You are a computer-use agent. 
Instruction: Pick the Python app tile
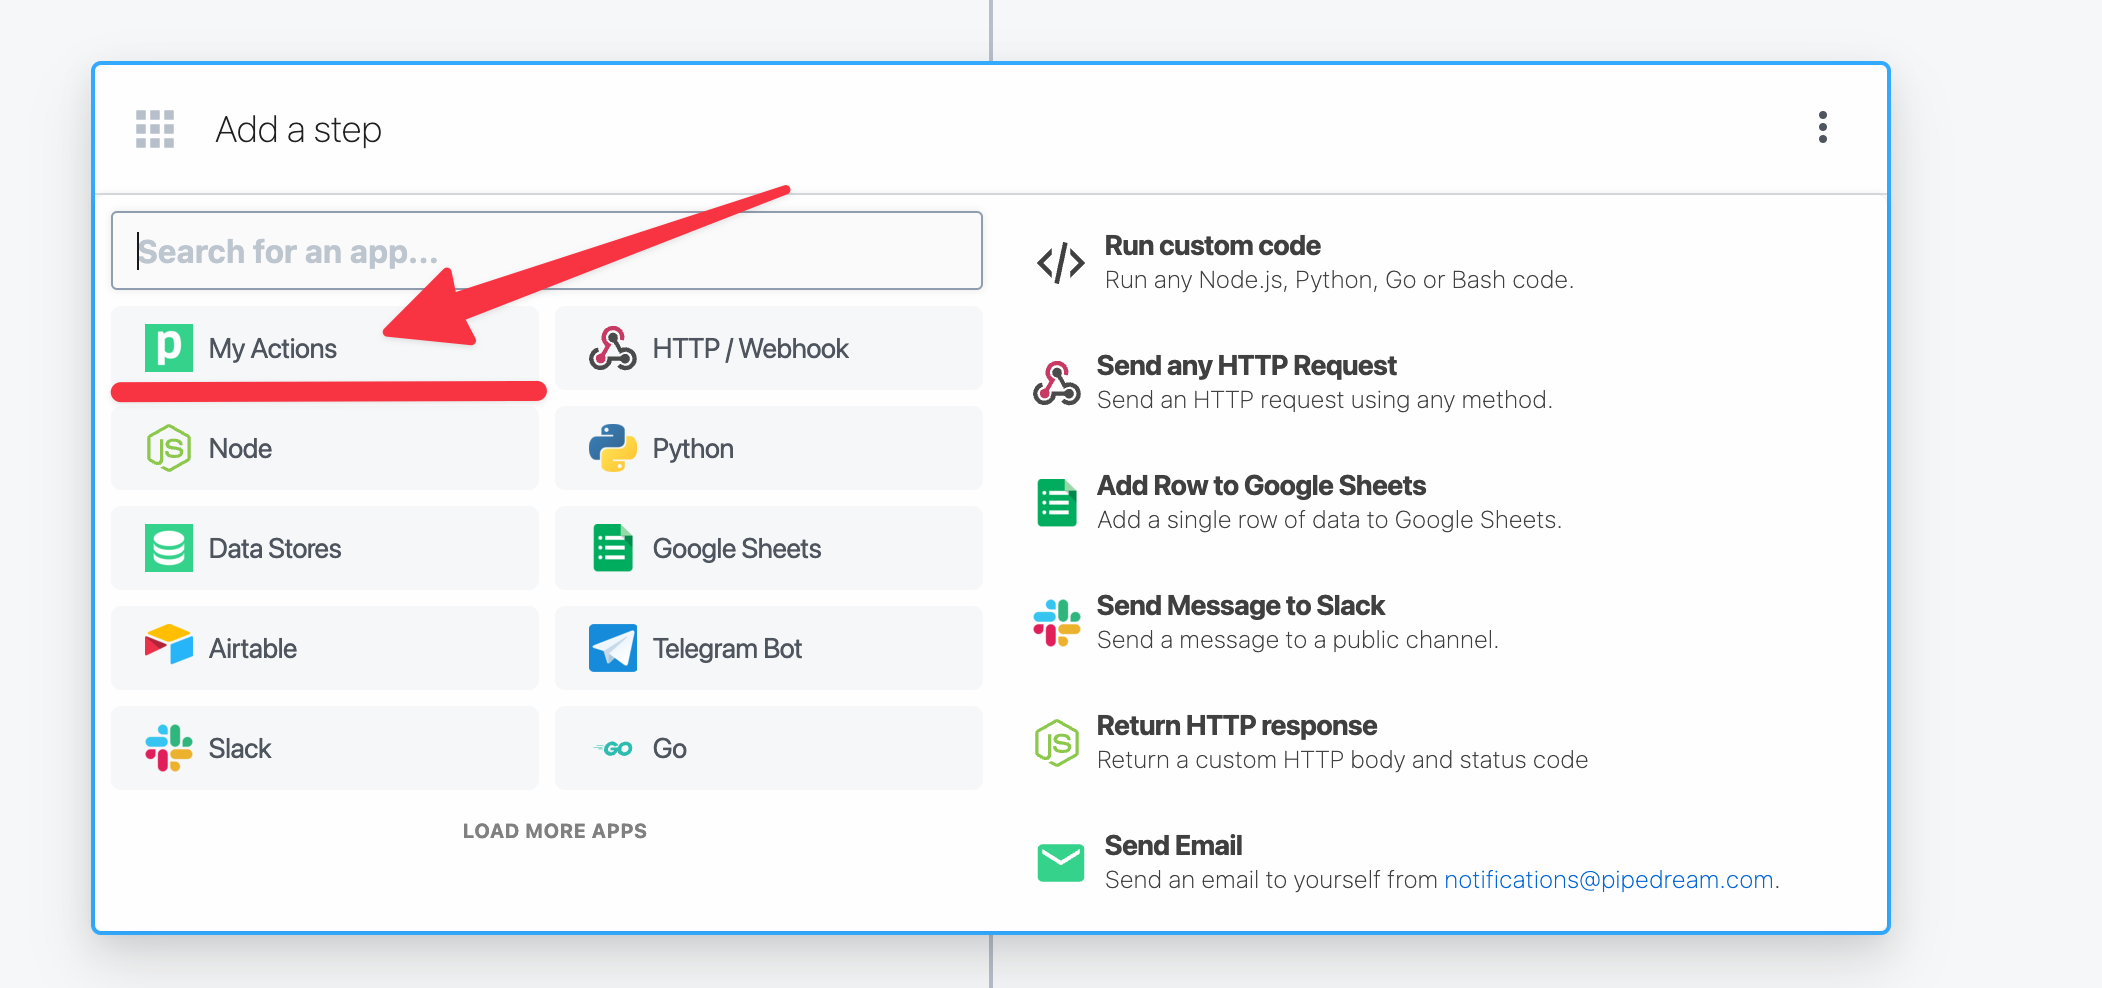(769, 448)
